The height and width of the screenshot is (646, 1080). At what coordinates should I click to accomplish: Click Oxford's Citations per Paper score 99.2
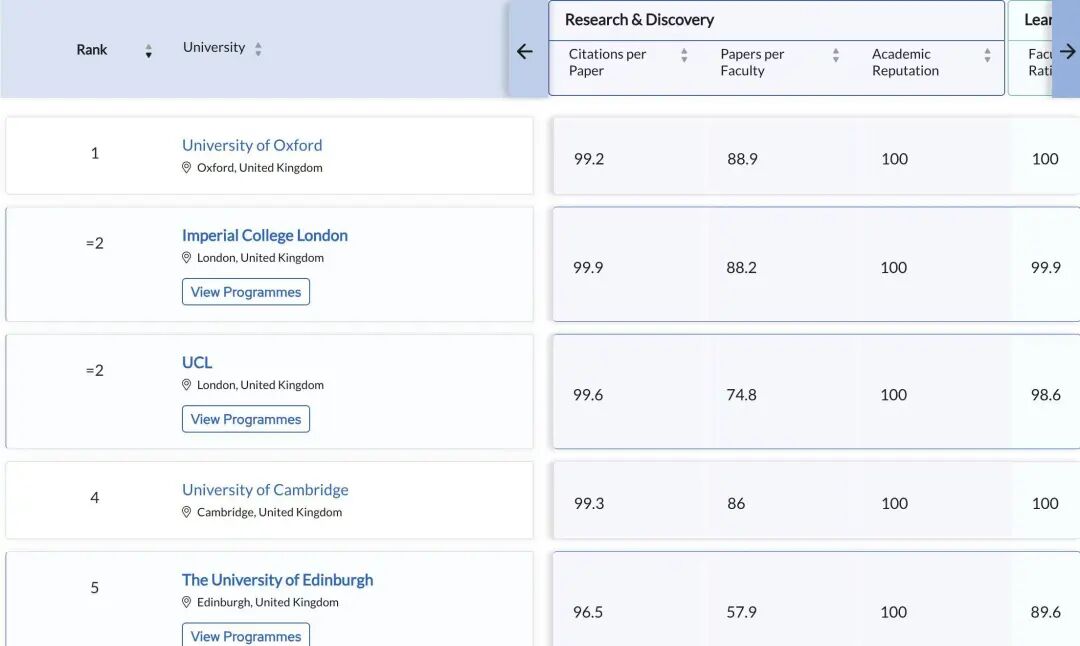click(589, 159)
